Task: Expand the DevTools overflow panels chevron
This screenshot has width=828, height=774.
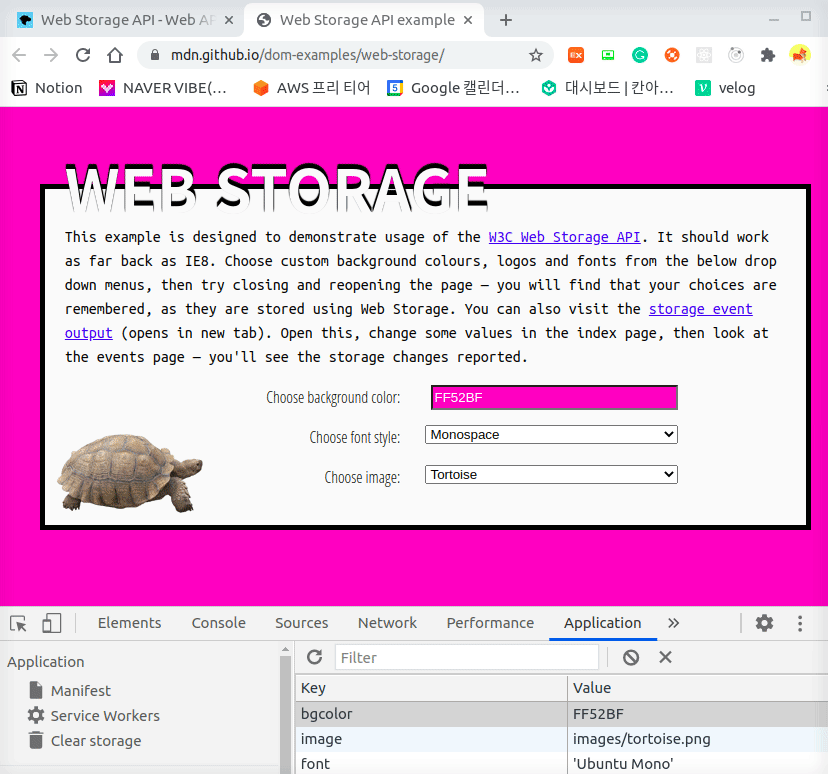Action: (x=673, y=622)
